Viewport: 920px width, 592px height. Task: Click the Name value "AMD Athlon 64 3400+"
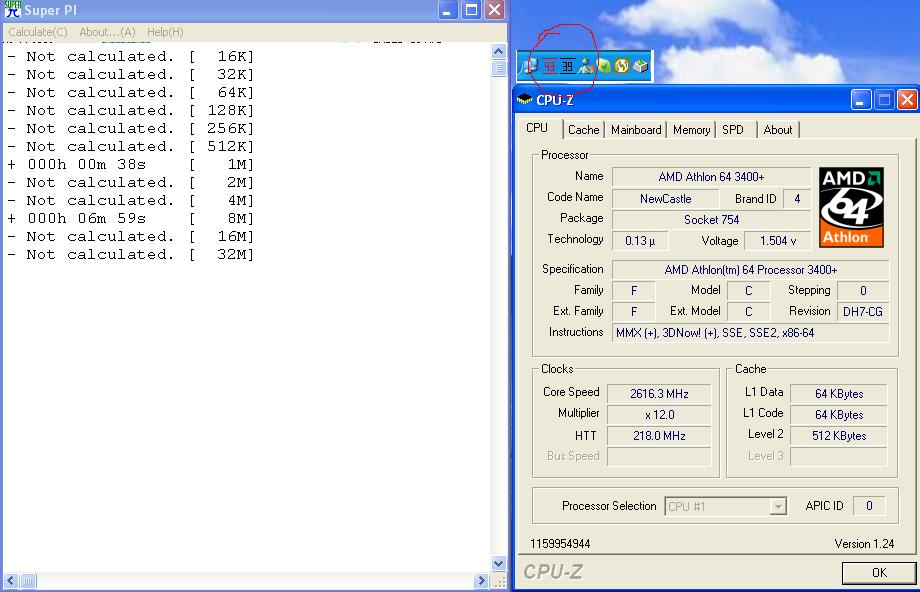711,177
